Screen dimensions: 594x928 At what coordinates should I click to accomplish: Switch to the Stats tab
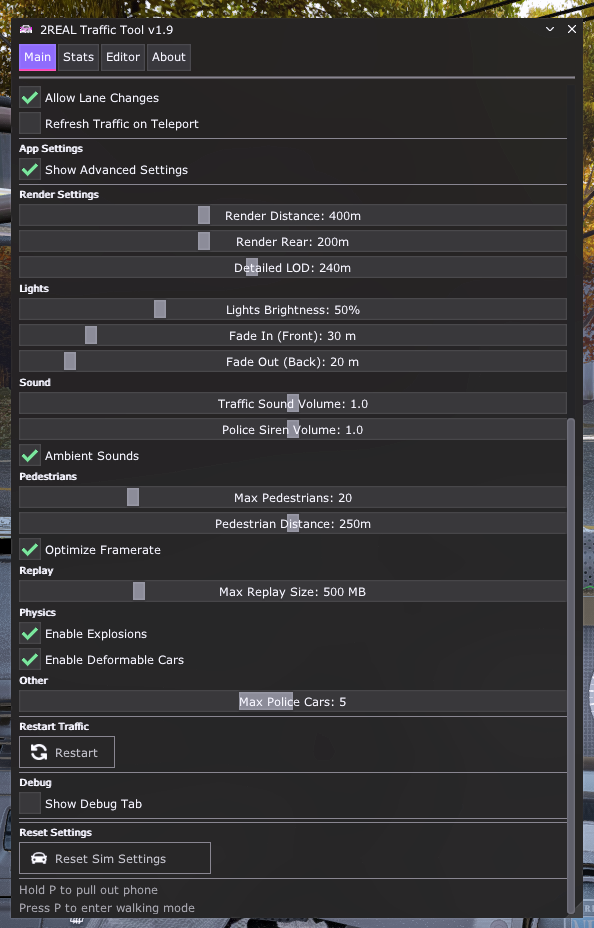[78, 57]
